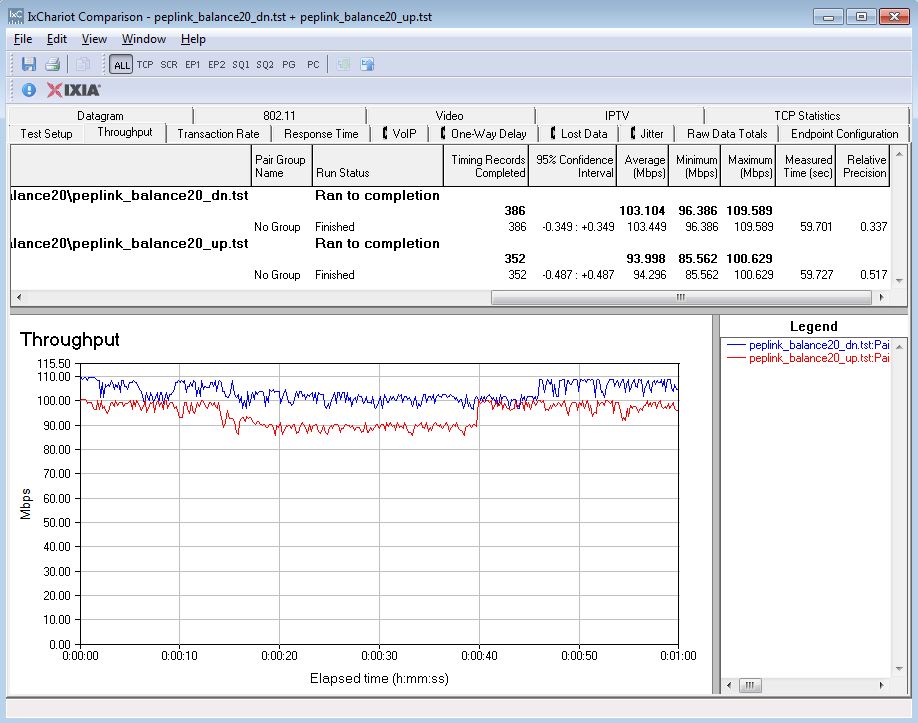Open the 802.11 tab

click(x=279, y=116)
